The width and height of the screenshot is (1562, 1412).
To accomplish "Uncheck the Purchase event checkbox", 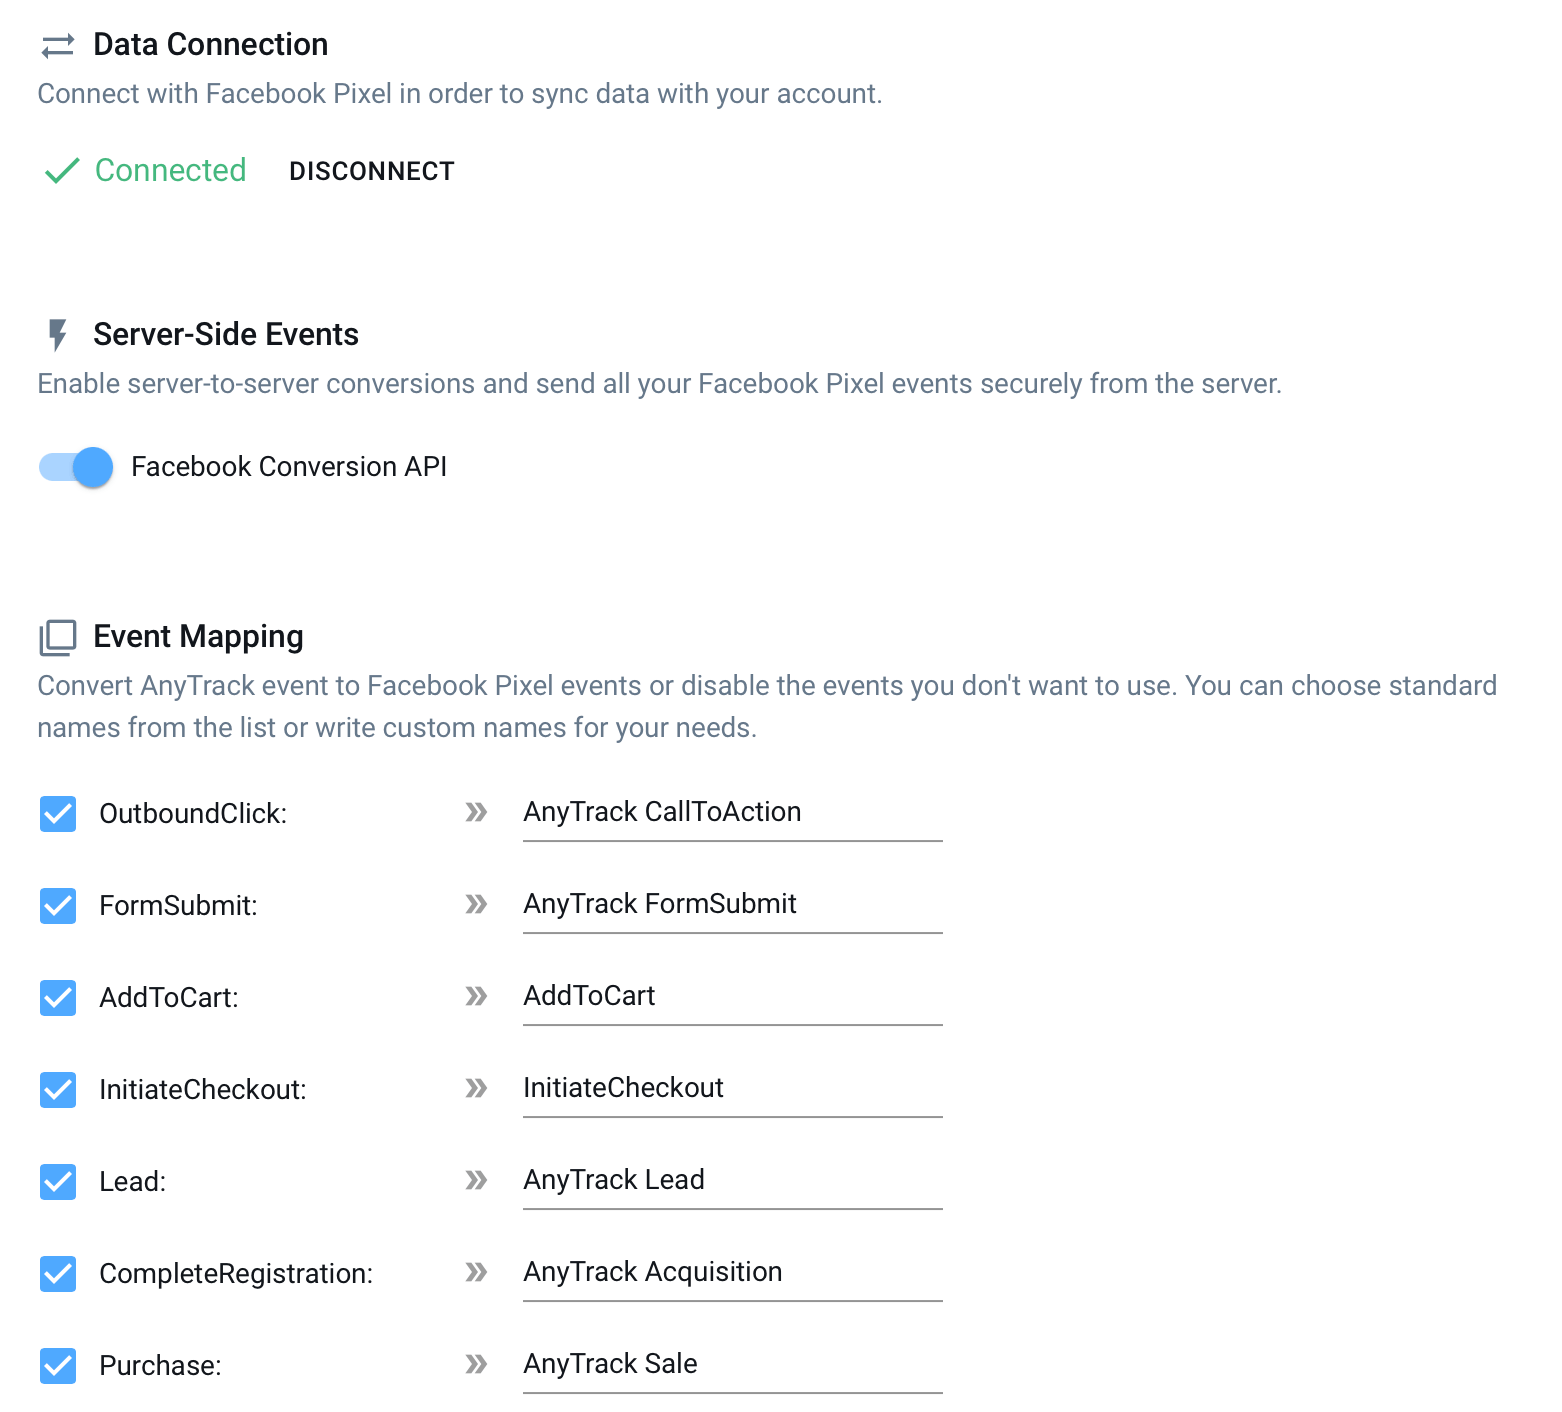I will pos(58,1366).
